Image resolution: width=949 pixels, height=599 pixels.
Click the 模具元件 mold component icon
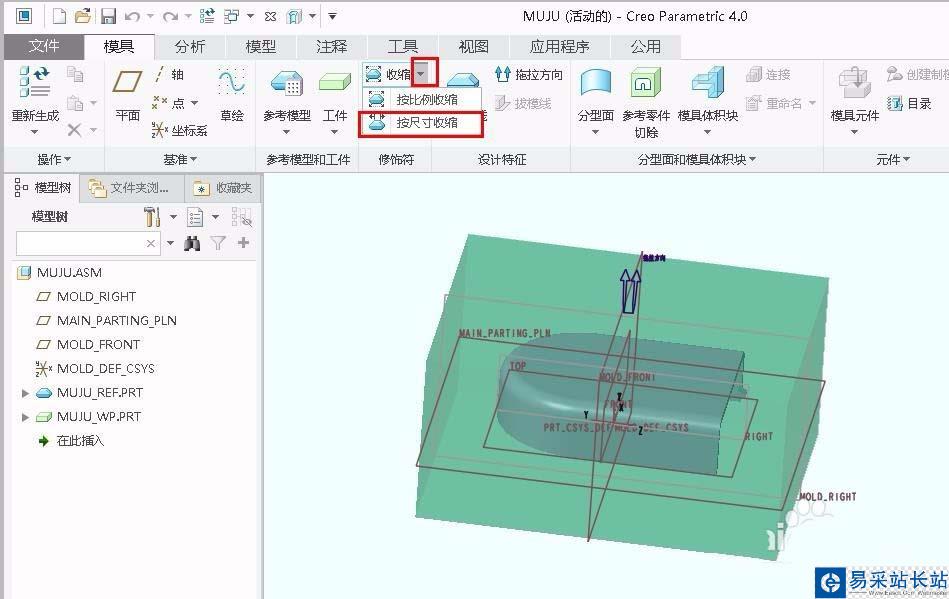855,82
